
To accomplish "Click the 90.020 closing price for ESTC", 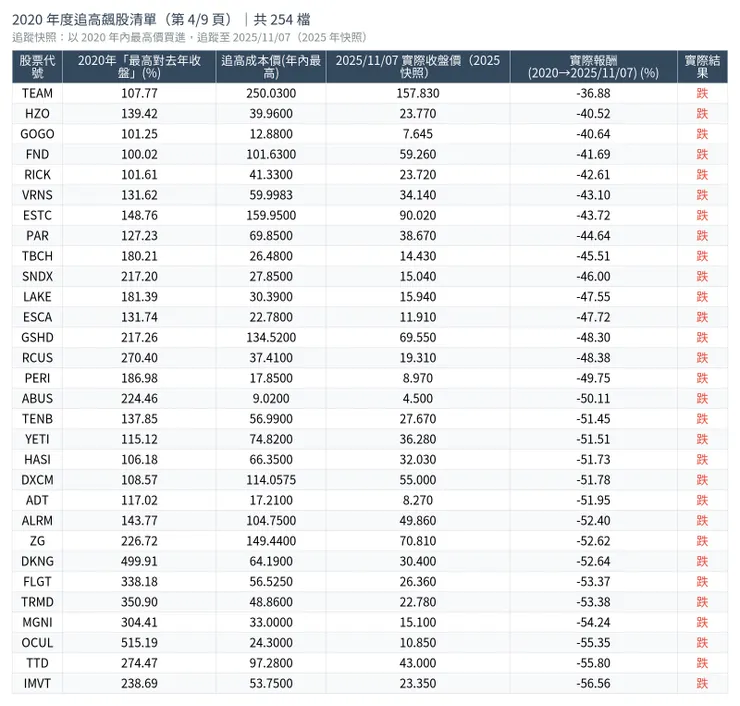I will point(418,215).
